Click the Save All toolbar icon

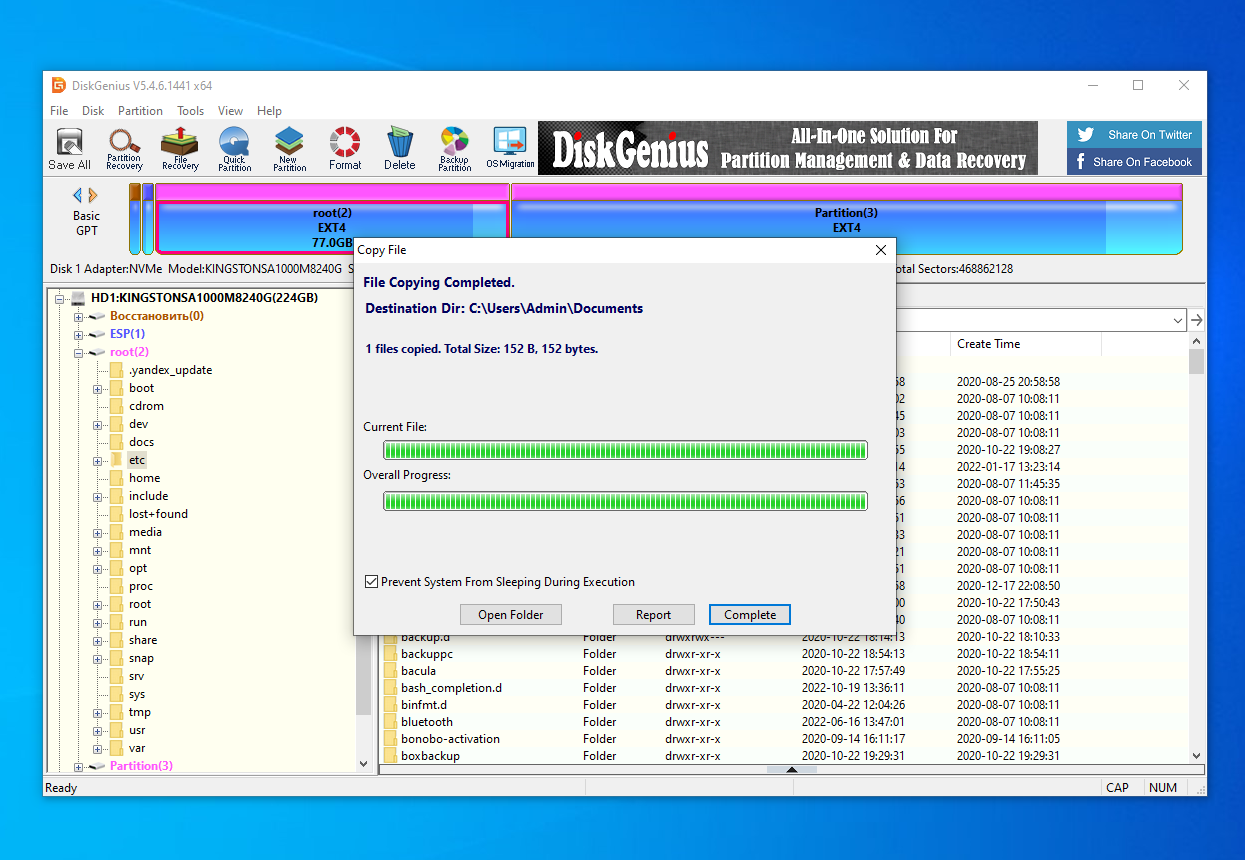click(x=68, y=148)
